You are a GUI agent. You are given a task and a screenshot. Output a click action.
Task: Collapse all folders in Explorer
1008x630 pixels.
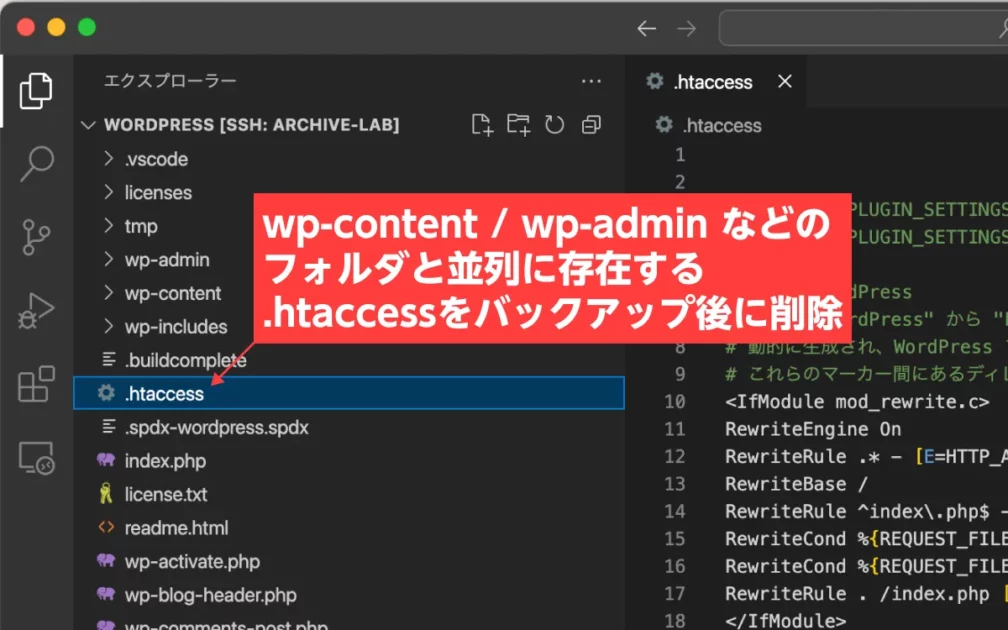click(x=591, y=125)
